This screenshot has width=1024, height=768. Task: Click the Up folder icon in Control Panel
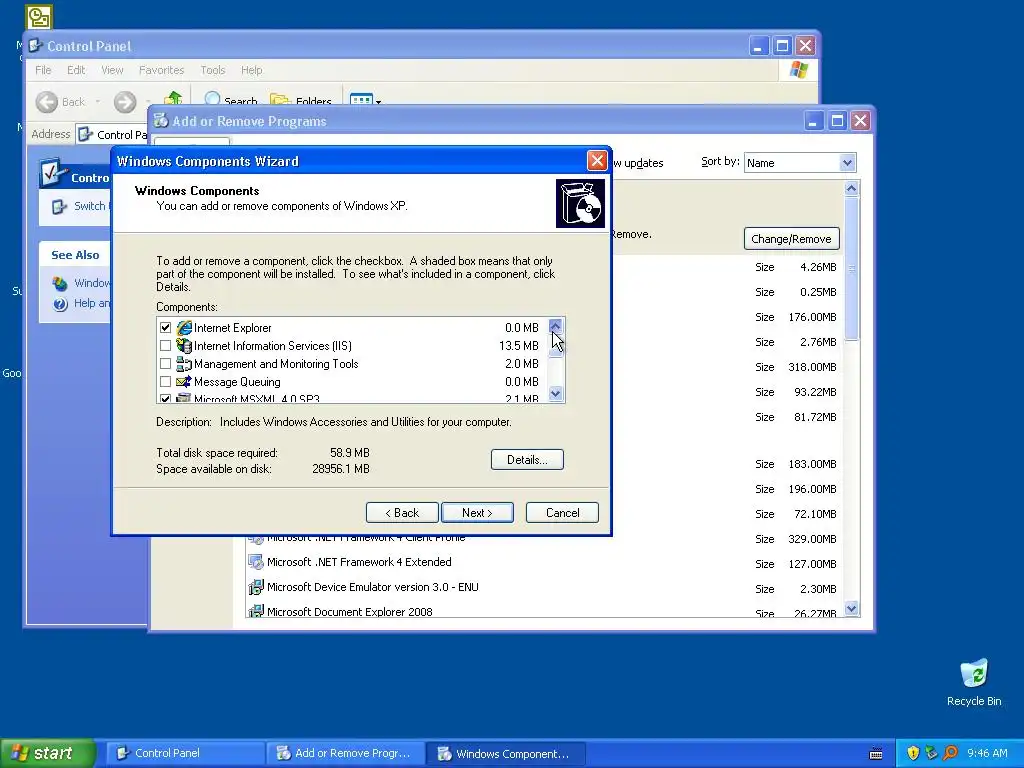173,99
